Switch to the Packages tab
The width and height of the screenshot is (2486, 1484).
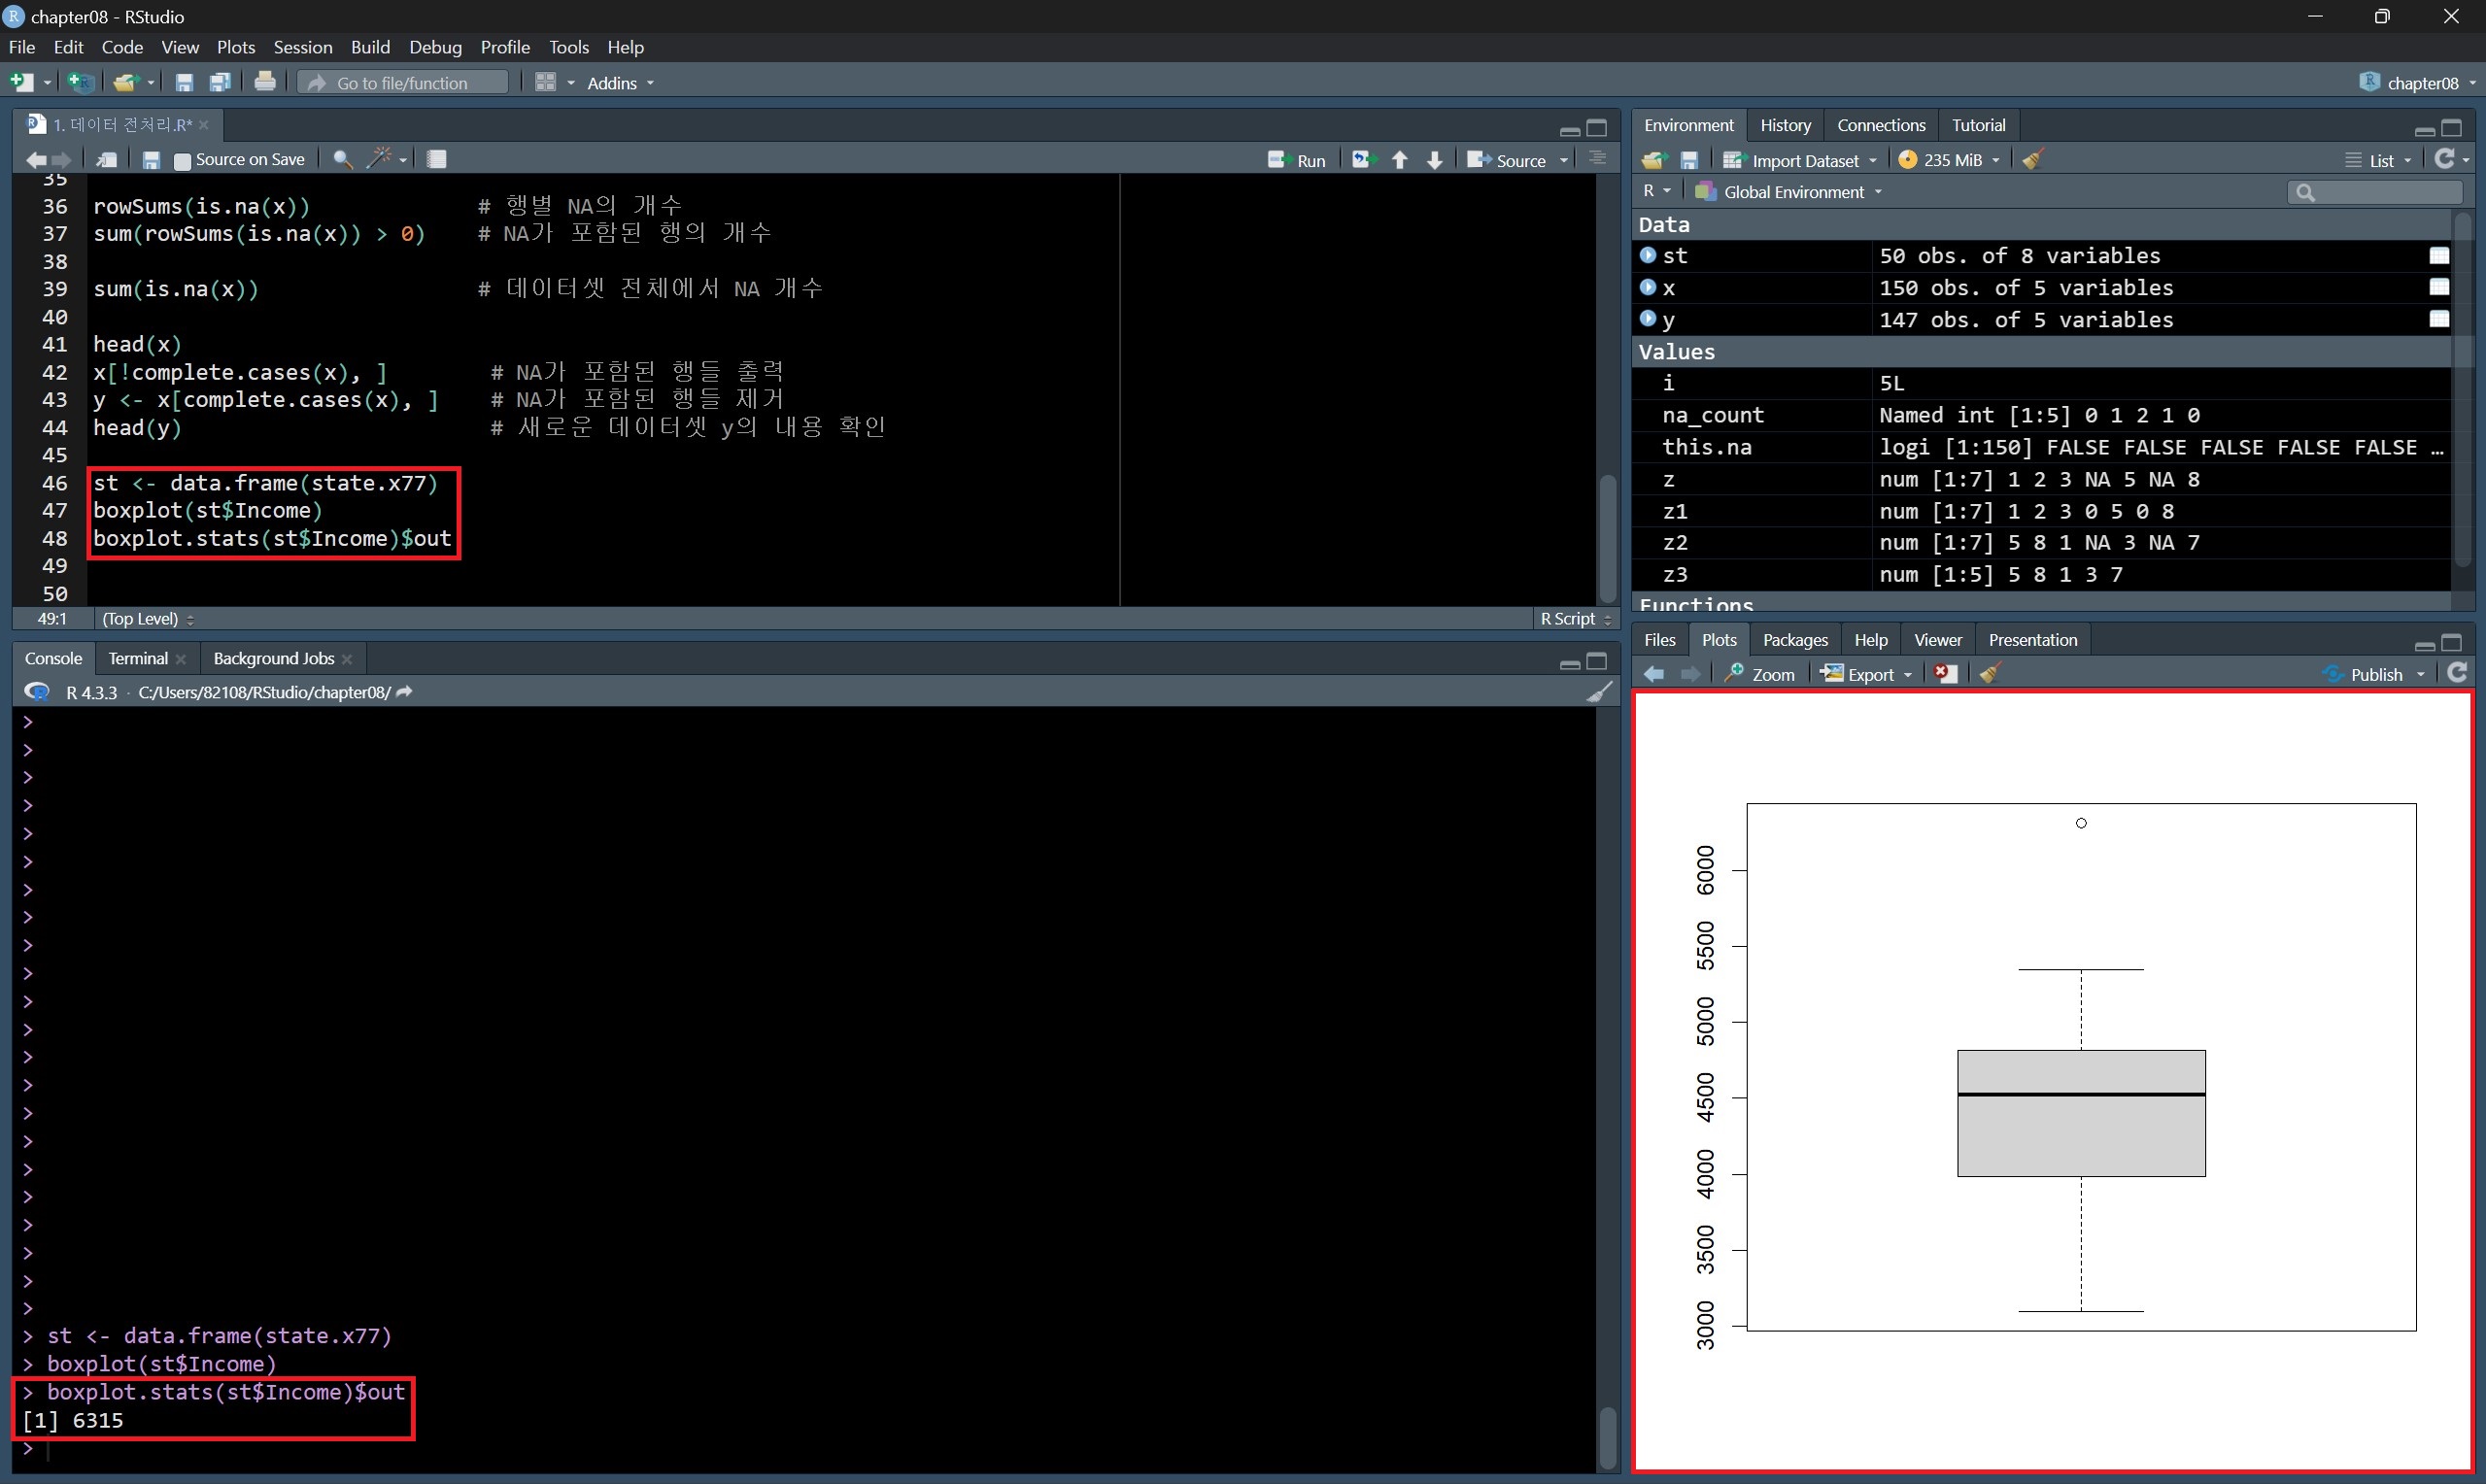coord(1794,640)
